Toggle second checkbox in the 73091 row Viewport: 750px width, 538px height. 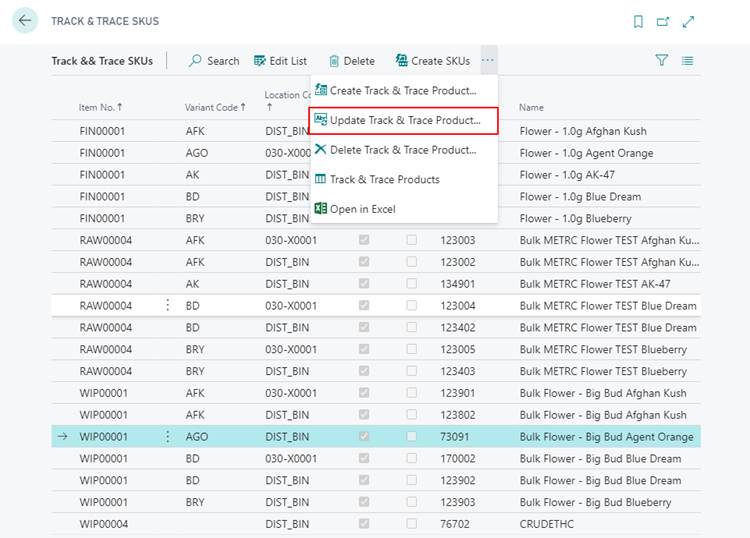click(x=411, y=437)
